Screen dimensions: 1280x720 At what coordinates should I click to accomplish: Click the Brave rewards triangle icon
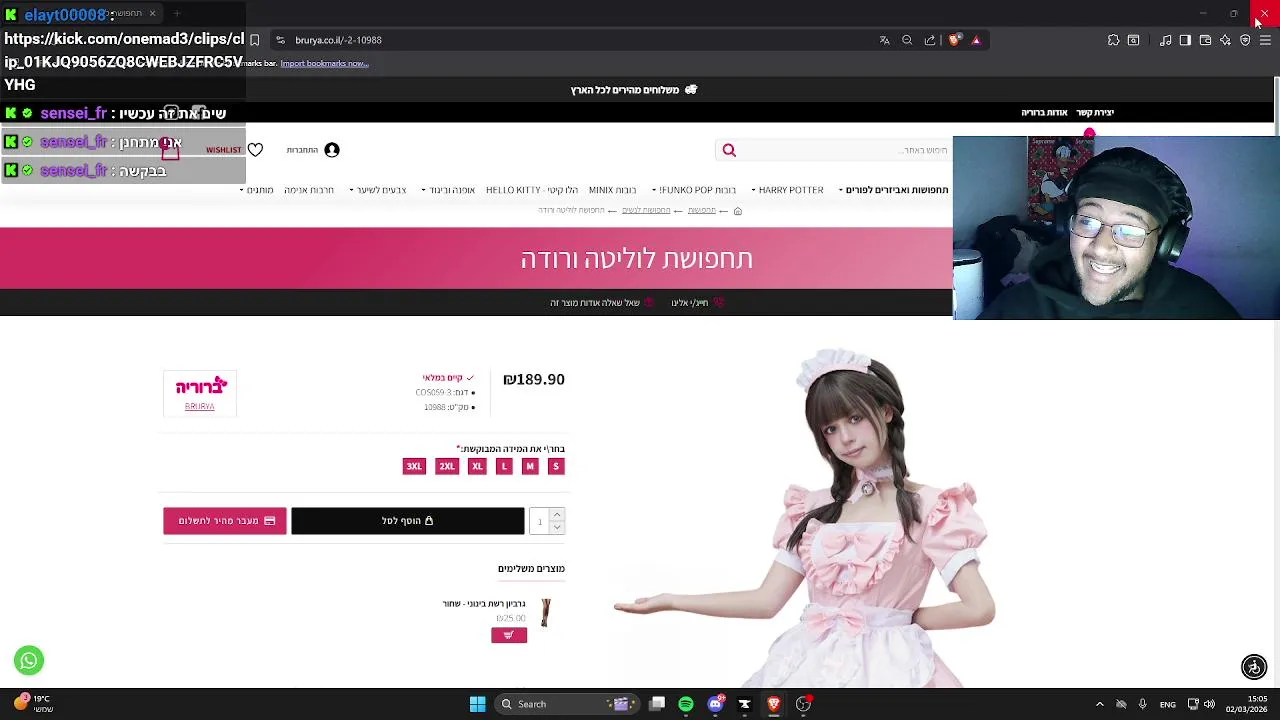click(x=976, y=40)
